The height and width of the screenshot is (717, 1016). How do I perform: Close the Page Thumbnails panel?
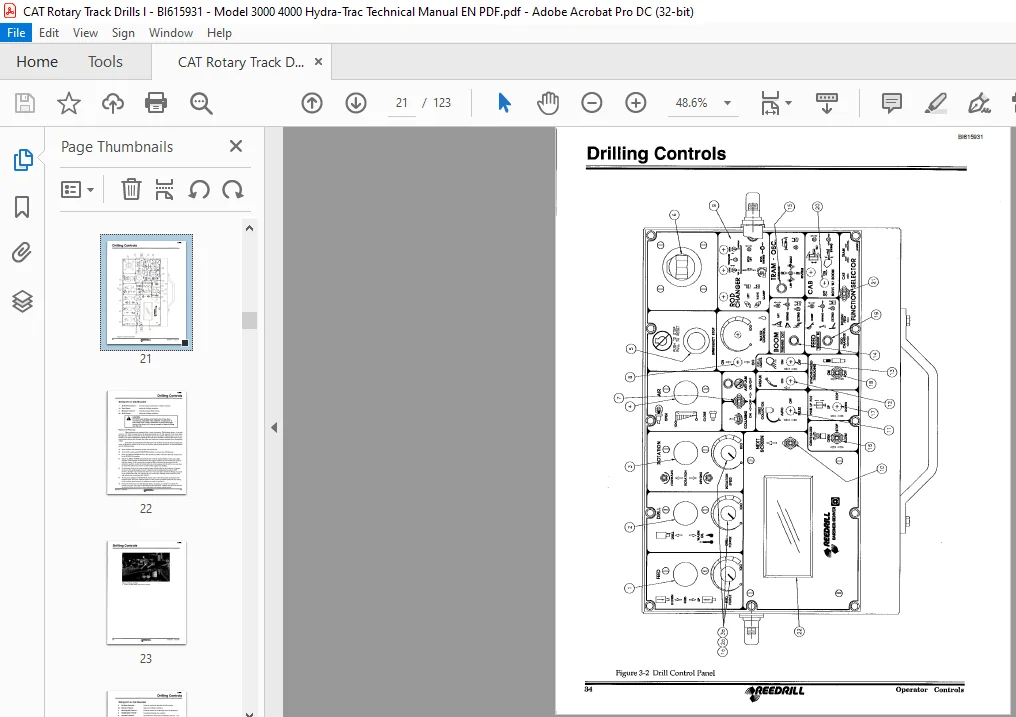[x=236, y=146]
